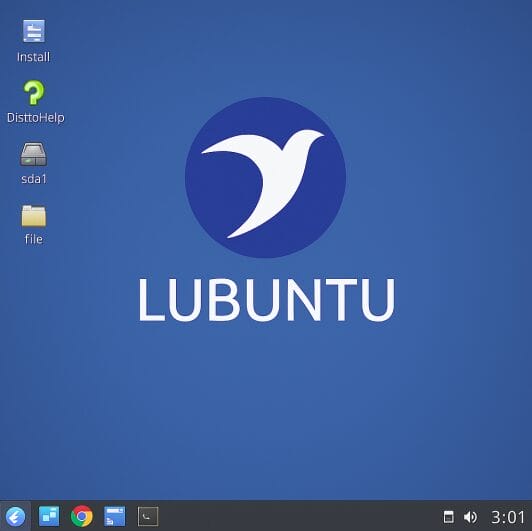Image resolution: width=532 pixels, height=531 pixels.
Task: Open the terminal launcher in the panel
Action: pyautogui.click(x=148, y=516)
